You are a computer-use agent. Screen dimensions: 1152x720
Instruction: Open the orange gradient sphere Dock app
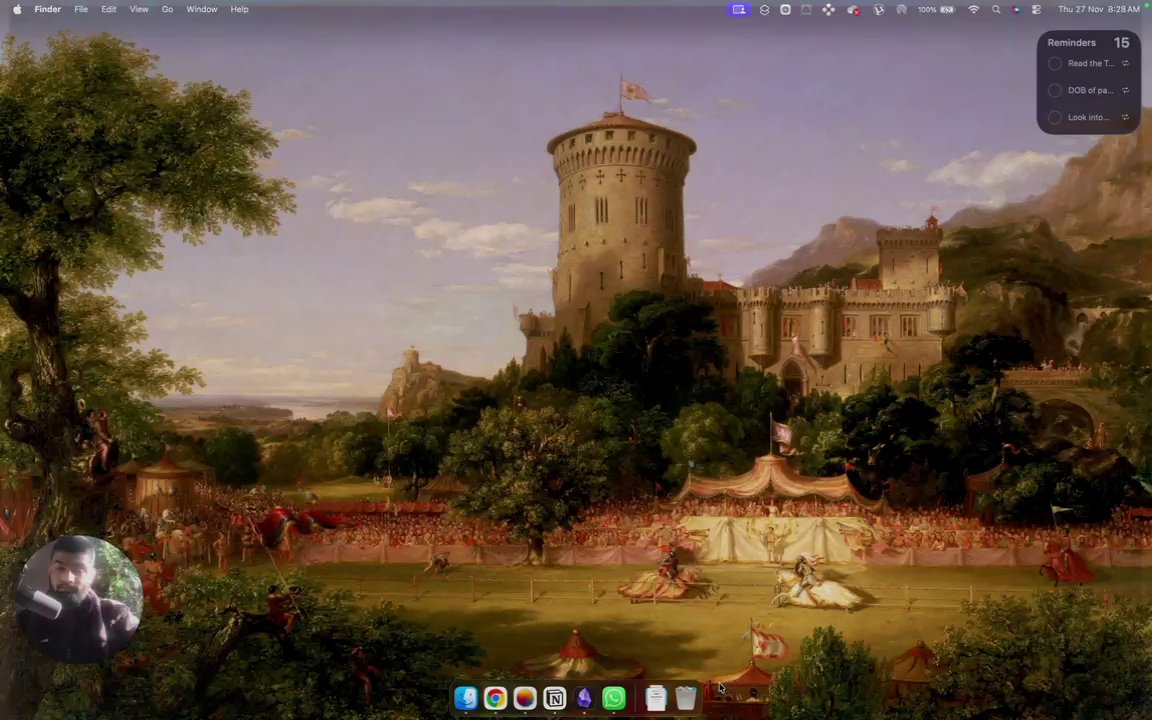tap(525, 698)
